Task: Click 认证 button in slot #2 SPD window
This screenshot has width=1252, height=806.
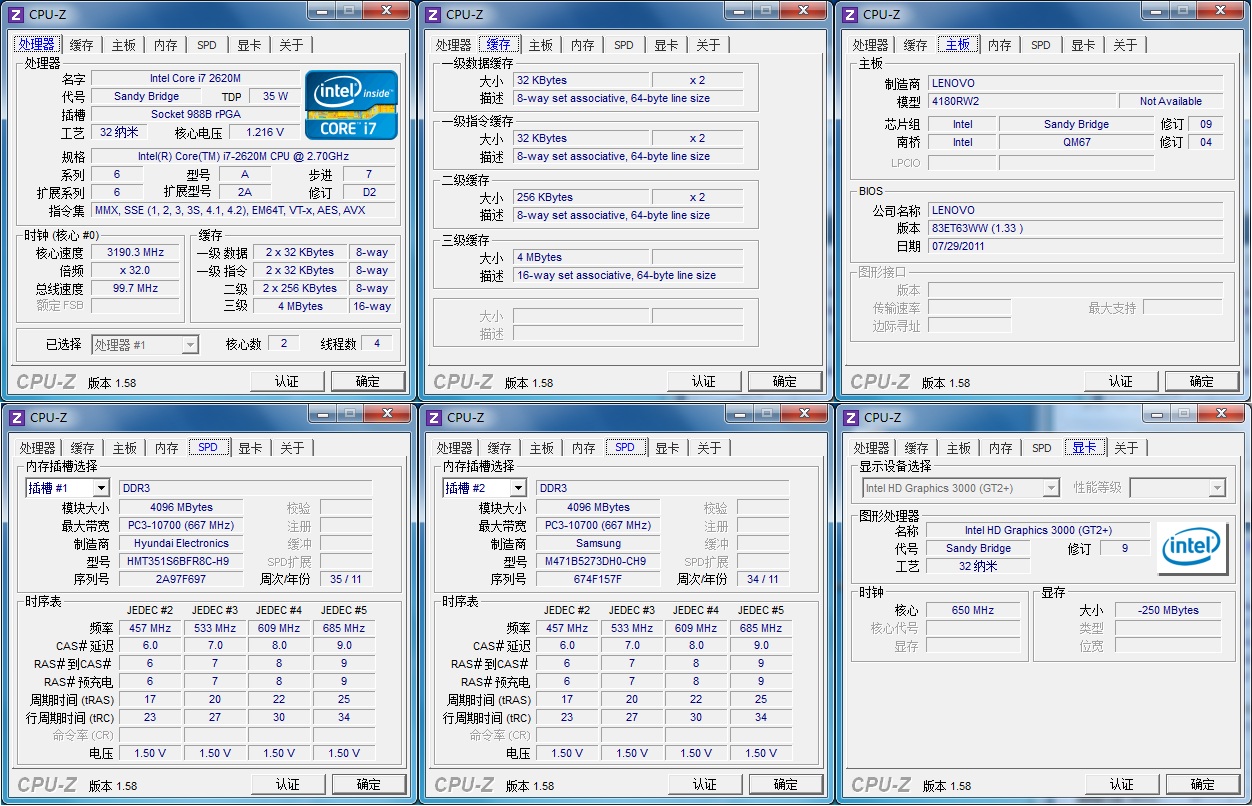Action: tap(705, 784)
